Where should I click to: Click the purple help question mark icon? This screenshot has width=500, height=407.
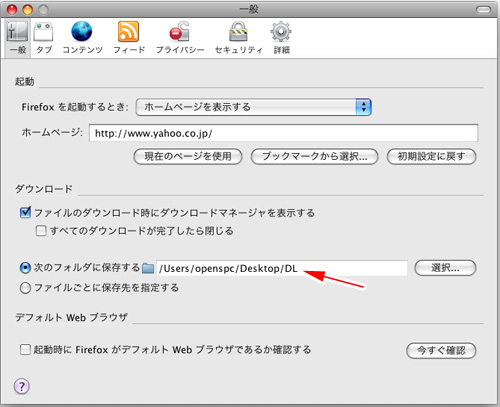click(22, 386)
